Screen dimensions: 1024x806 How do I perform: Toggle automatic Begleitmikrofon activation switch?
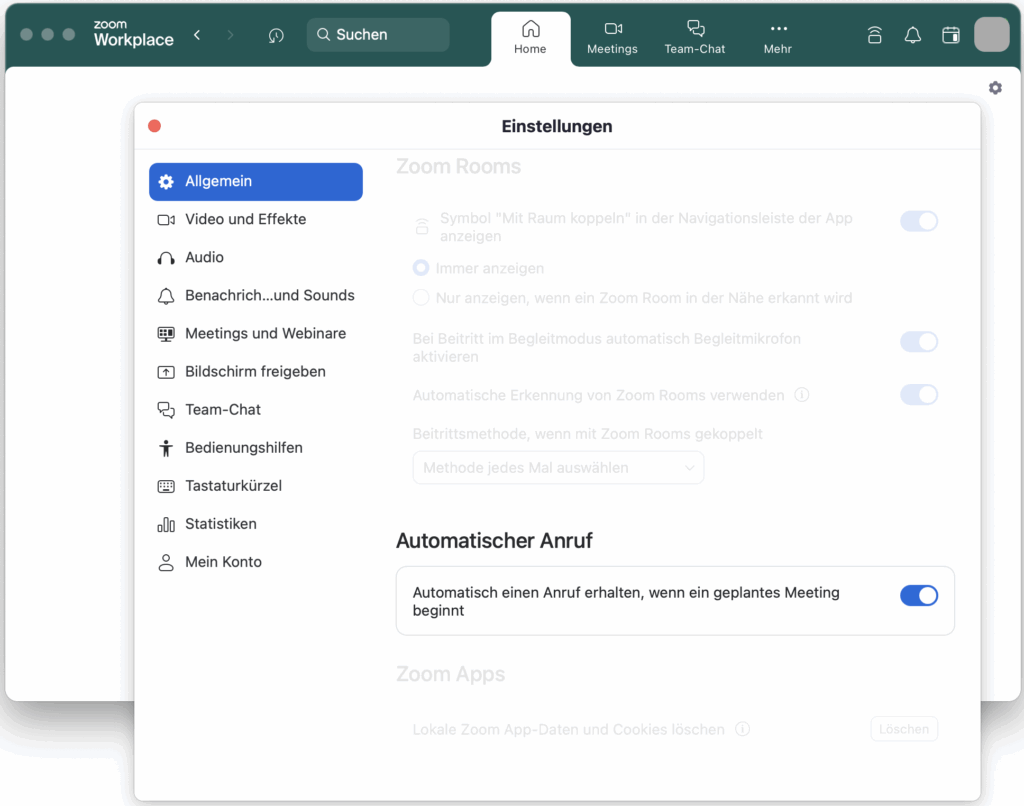(918, 342)
